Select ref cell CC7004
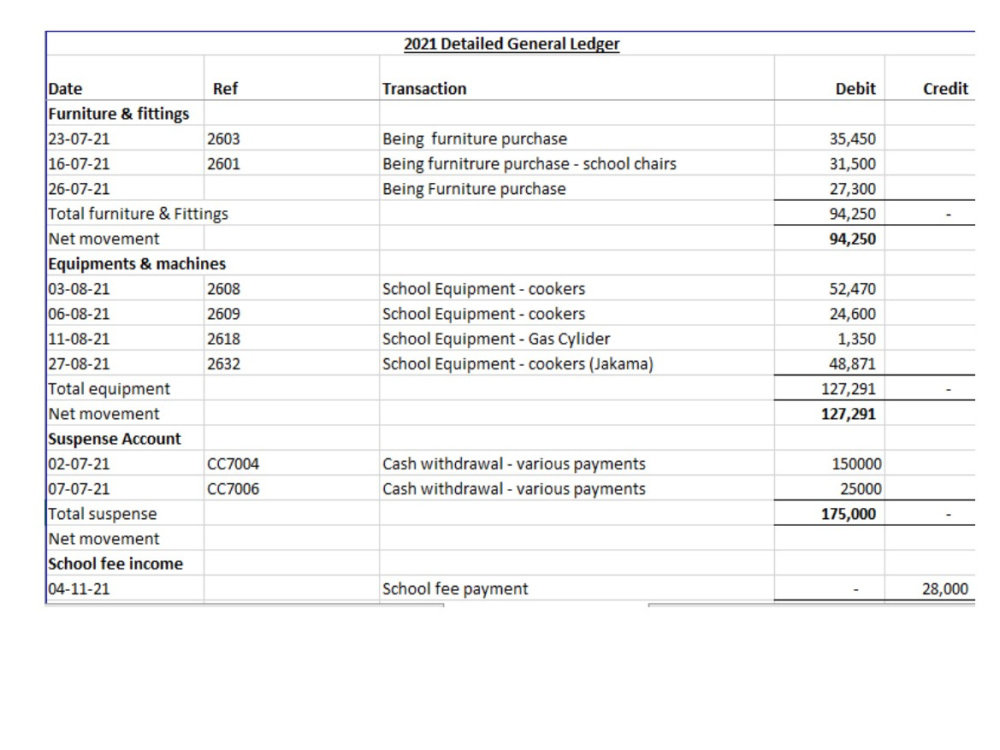Screen dimensions: 1000x750 [x=233, y=464]
